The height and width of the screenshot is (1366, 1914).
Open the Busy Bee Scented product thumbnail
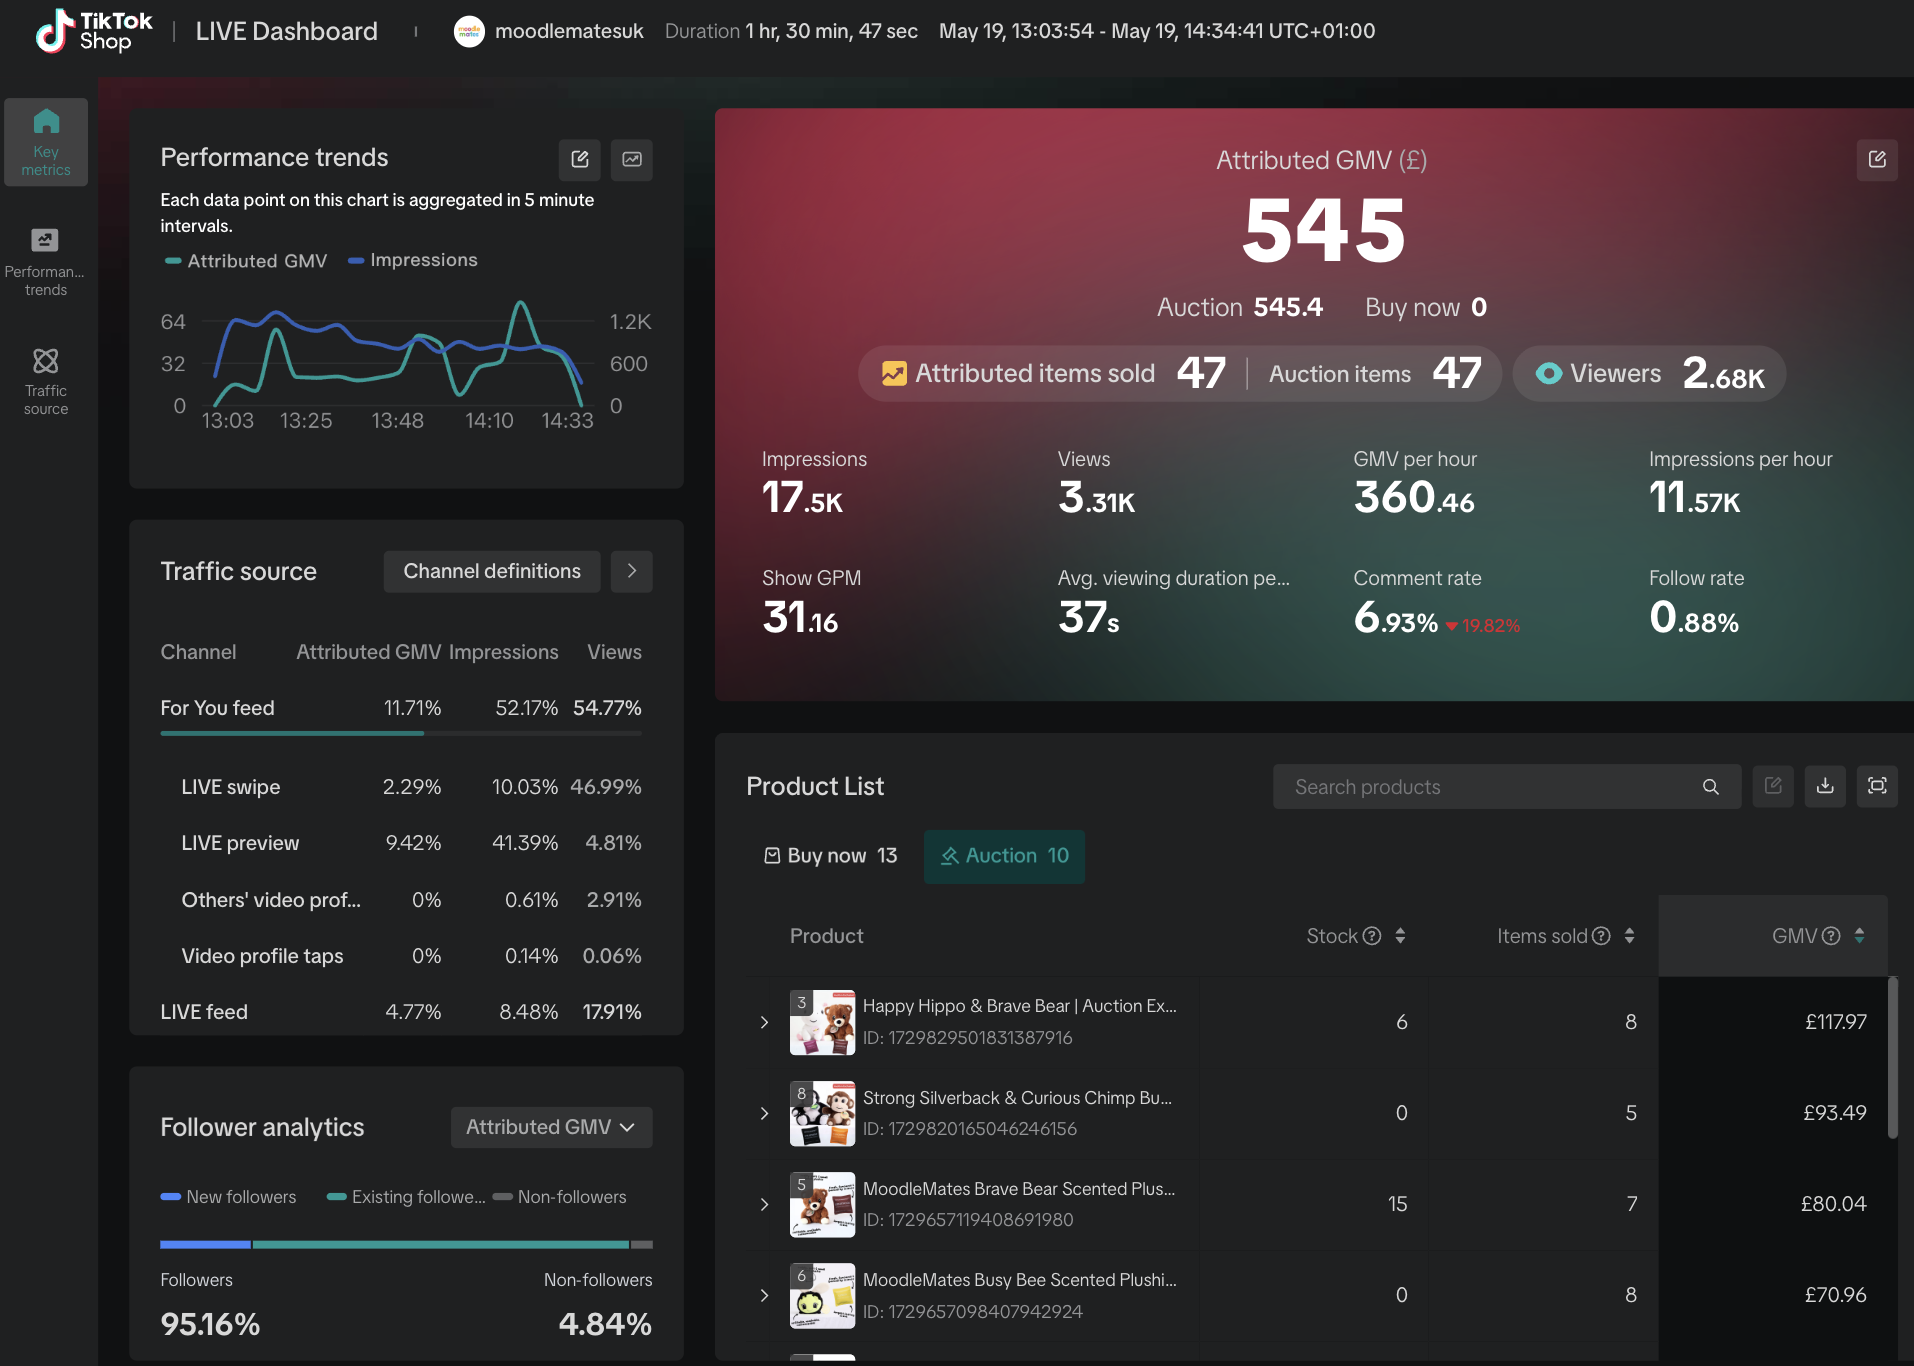(x=822, y=1295)
